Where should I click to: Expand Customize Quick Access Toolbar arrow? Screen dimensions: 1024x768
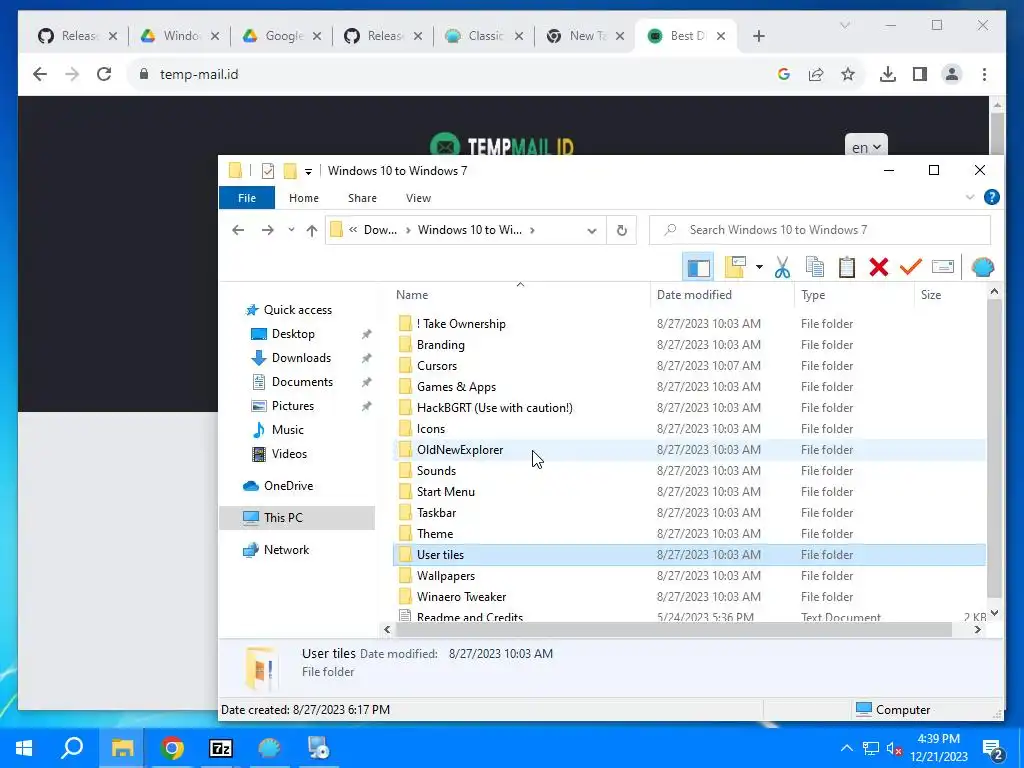[308, 172]
